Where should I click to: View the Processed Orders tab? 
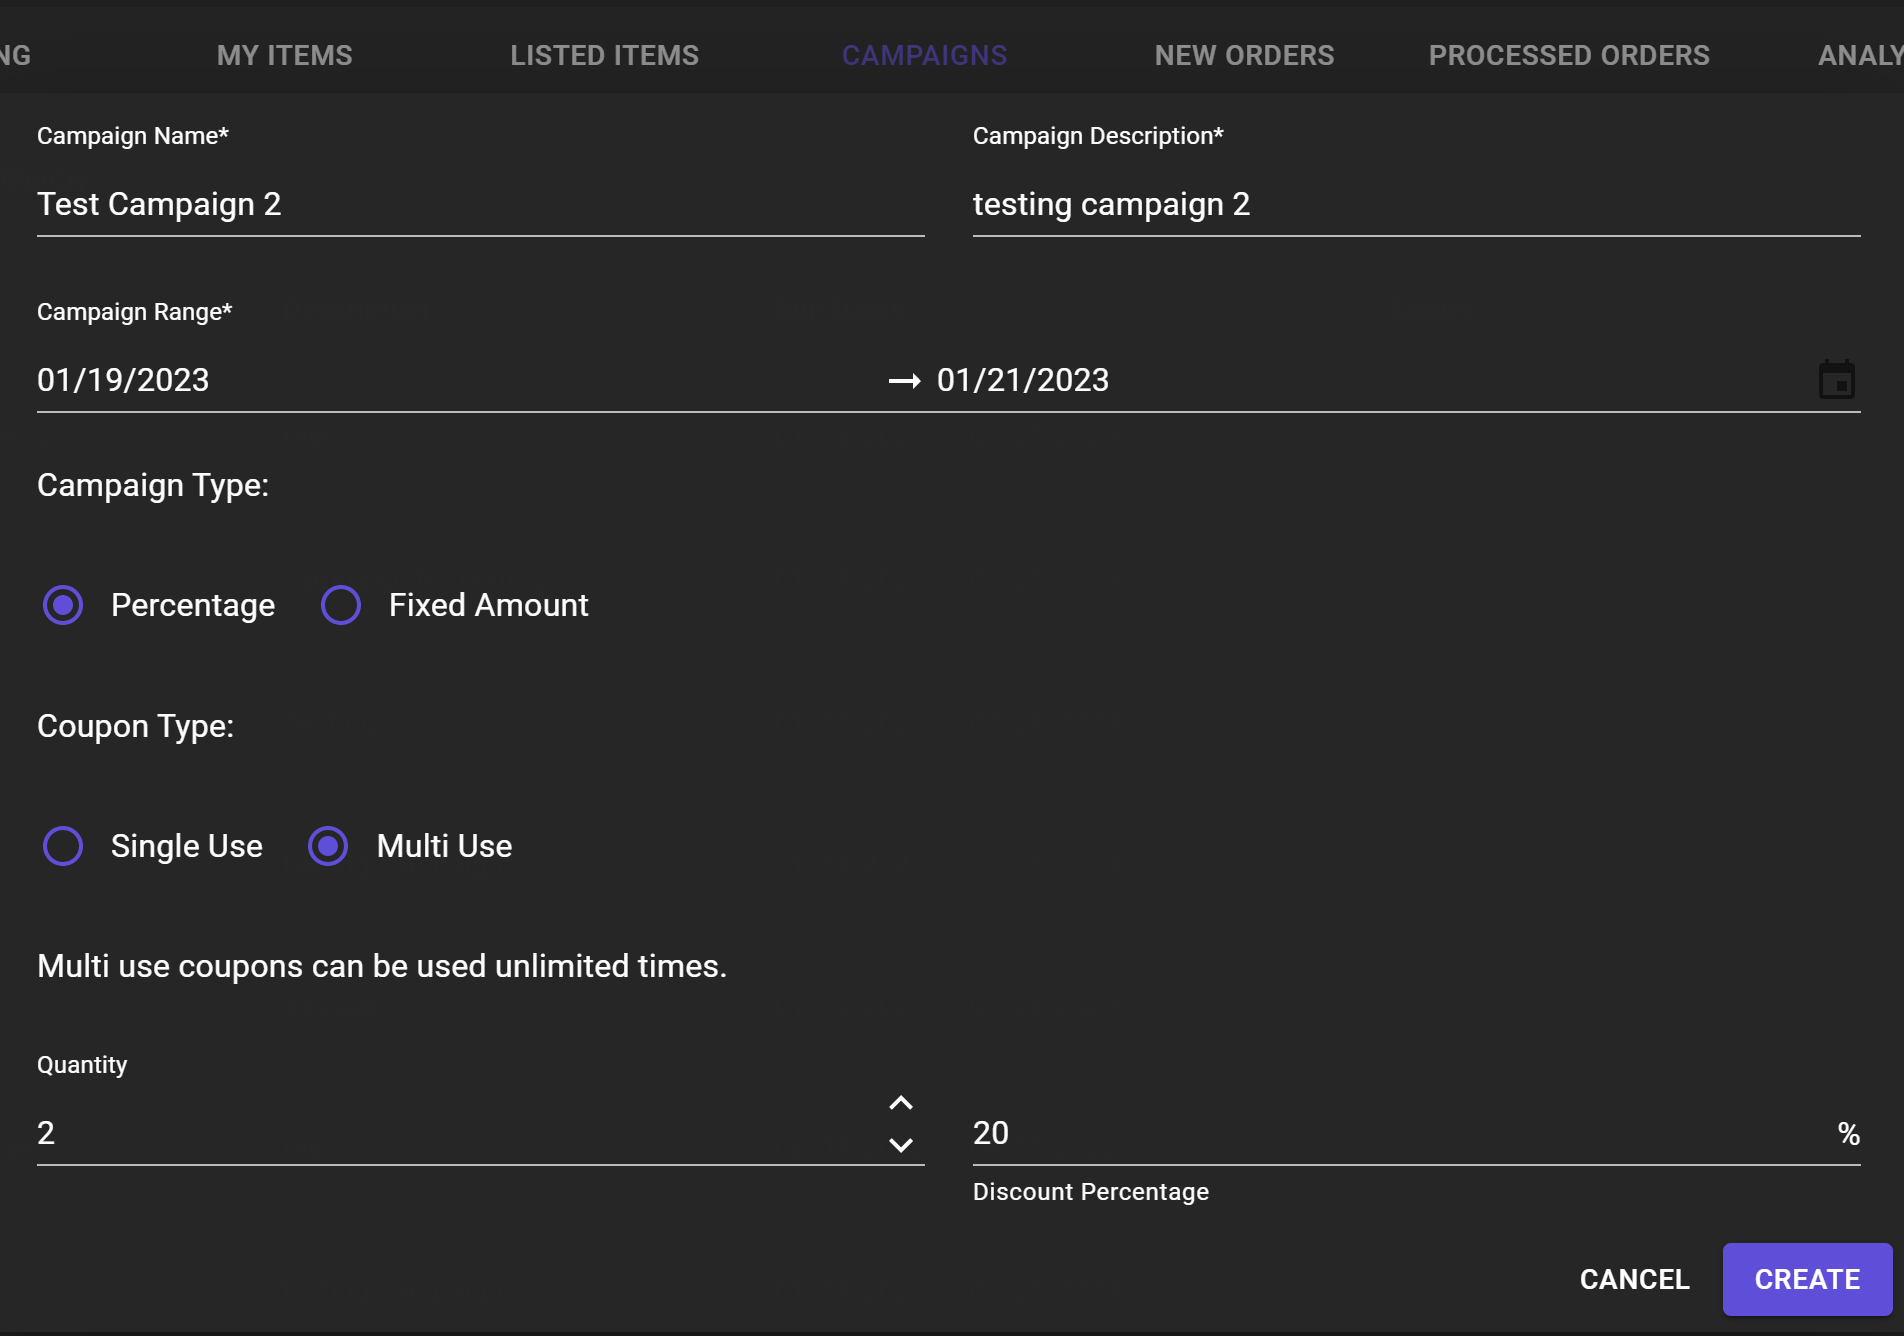coord(1569,56)
